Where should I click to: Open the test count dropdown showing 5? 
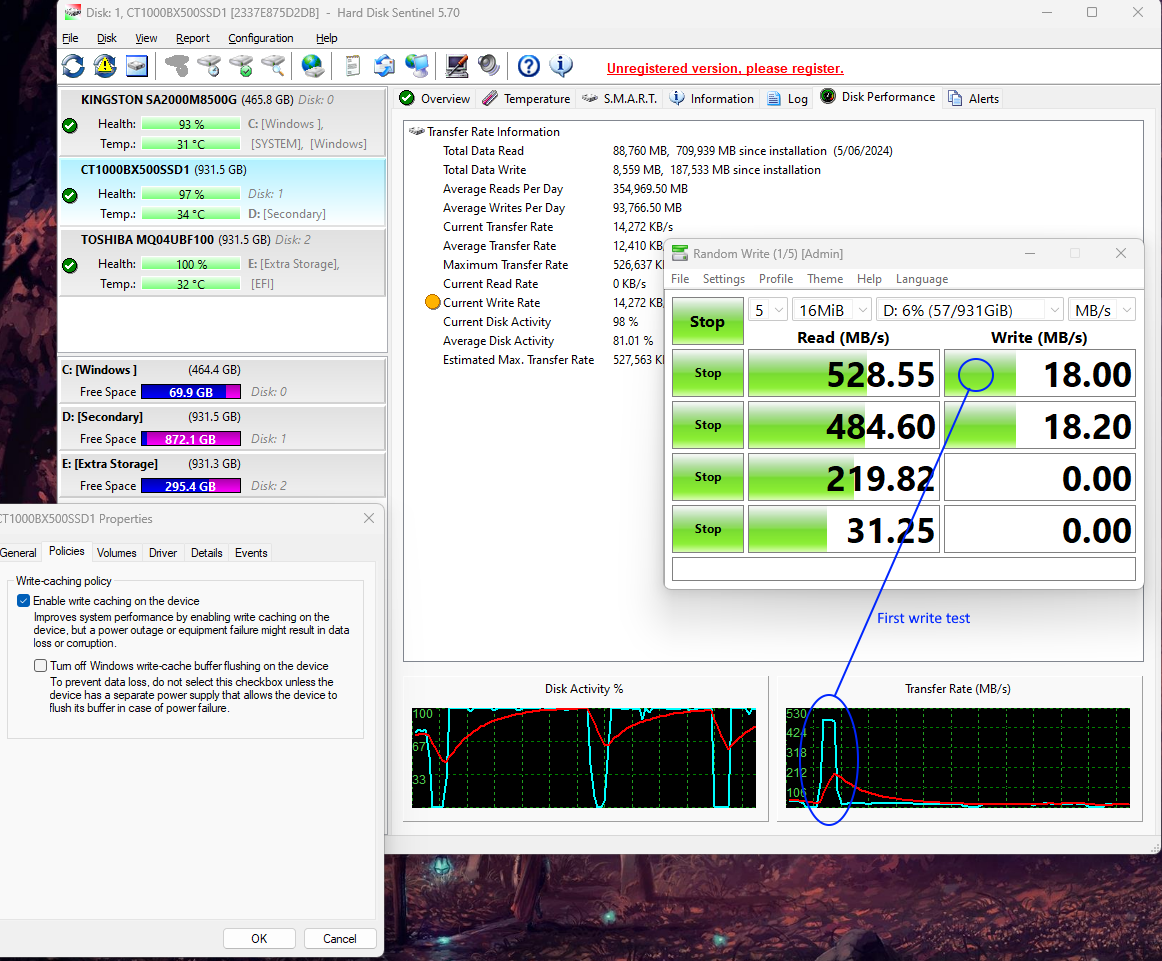tap(768, 310)
